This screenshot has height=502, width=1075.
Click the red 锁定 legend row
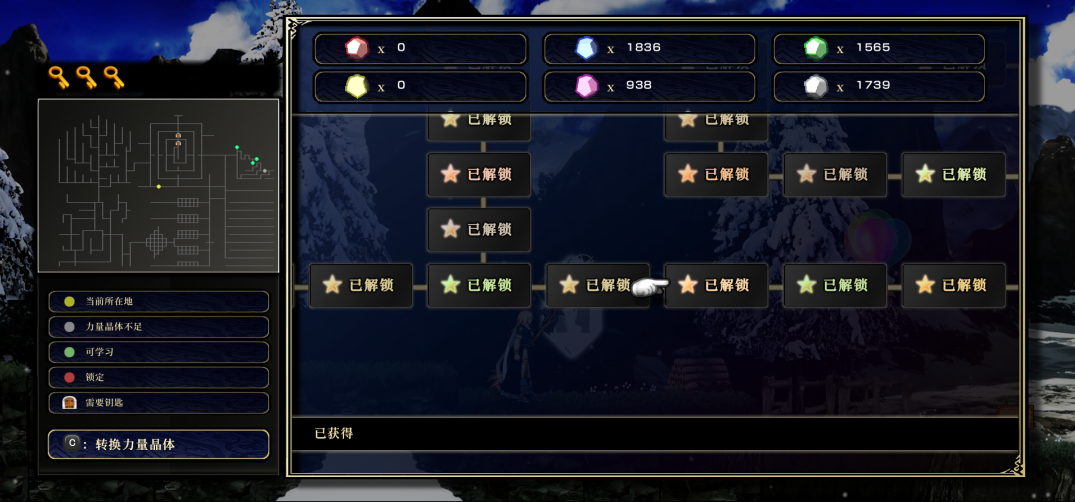pos(158,377)
